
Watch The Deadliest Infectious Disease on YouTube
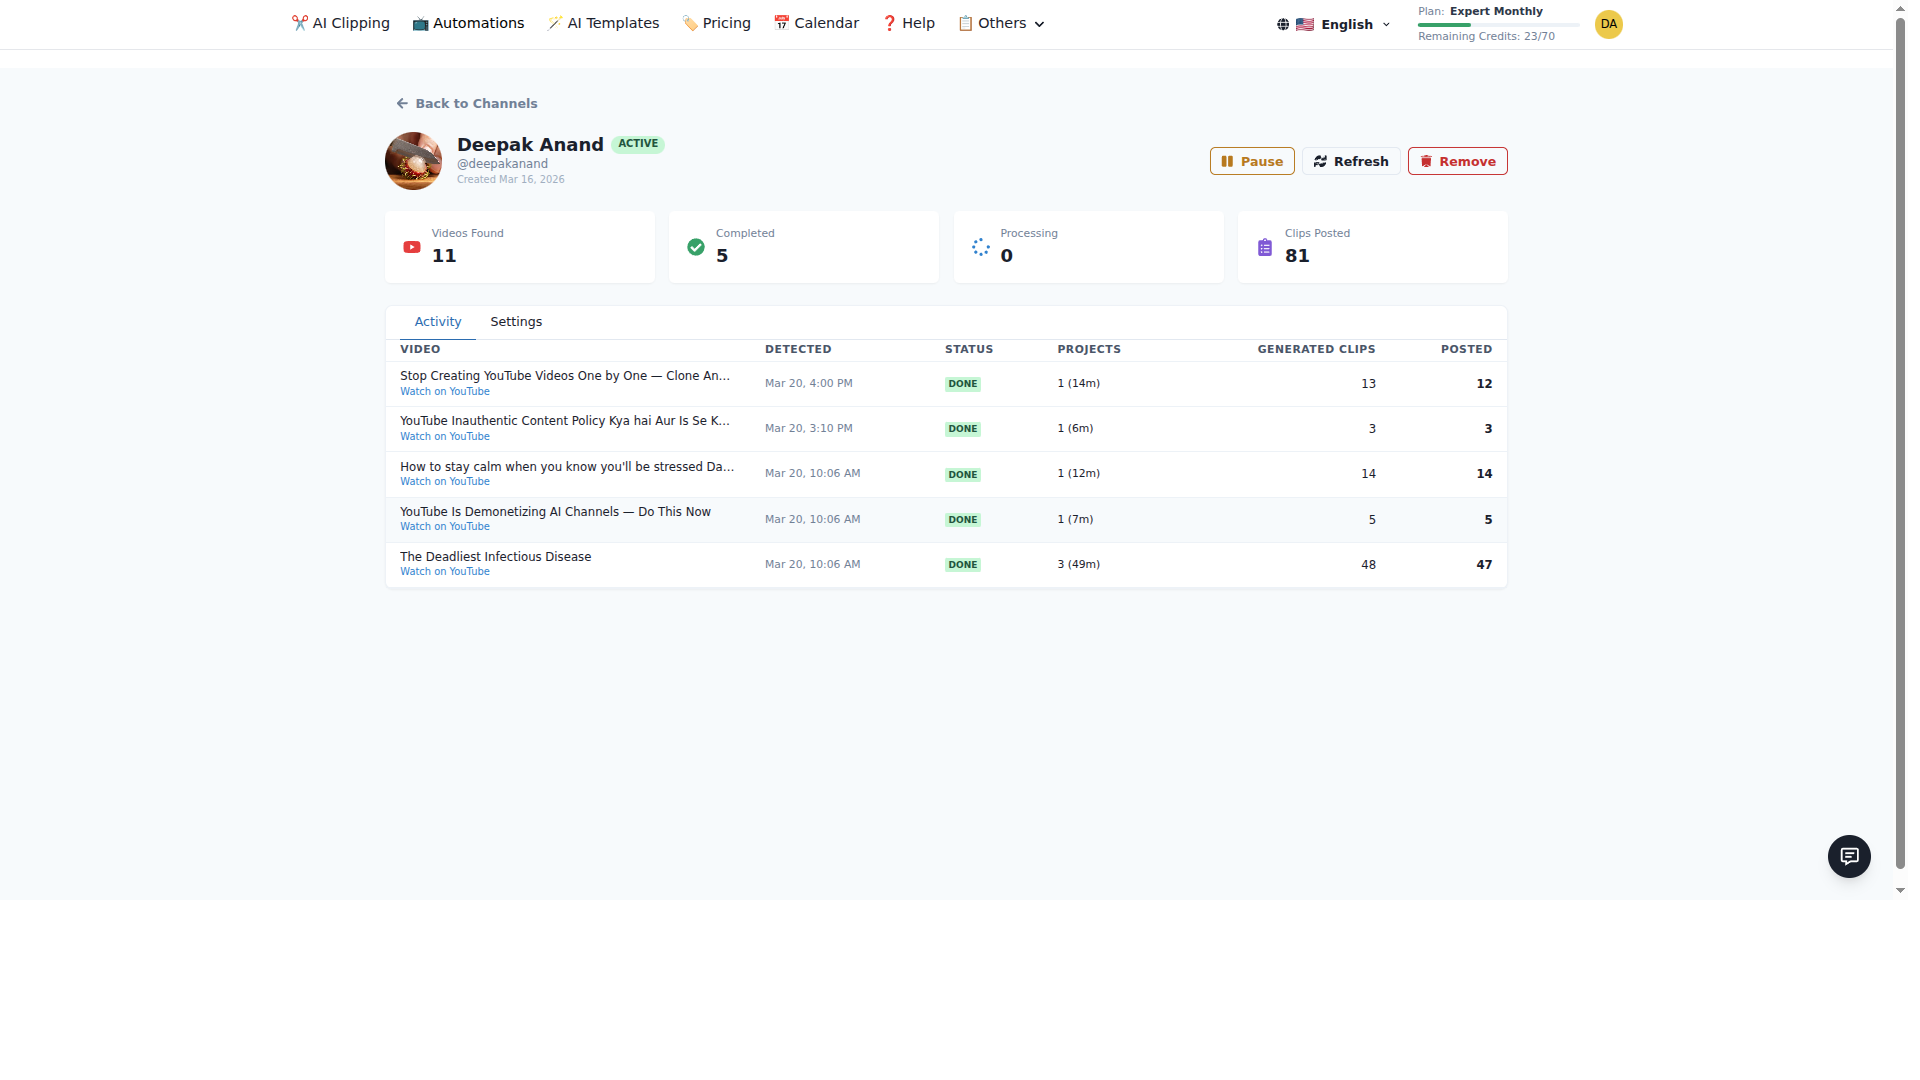pyautogui.click(x=445, y=572)
